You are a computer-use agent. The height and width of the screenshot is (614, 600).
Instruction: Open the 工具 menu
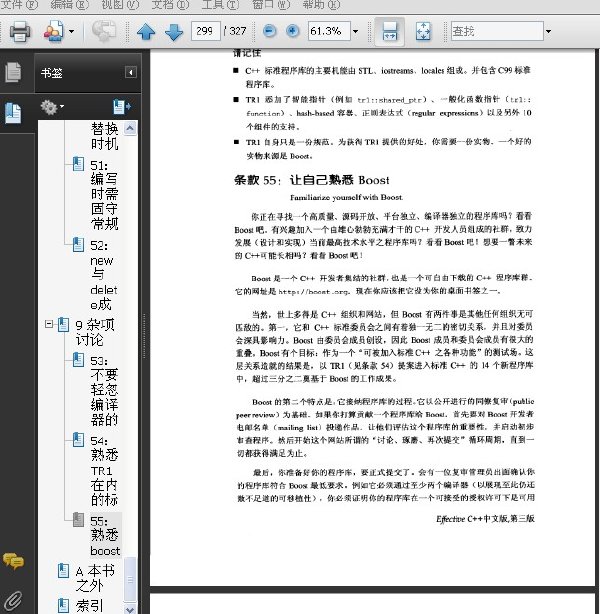pos(220,5)
